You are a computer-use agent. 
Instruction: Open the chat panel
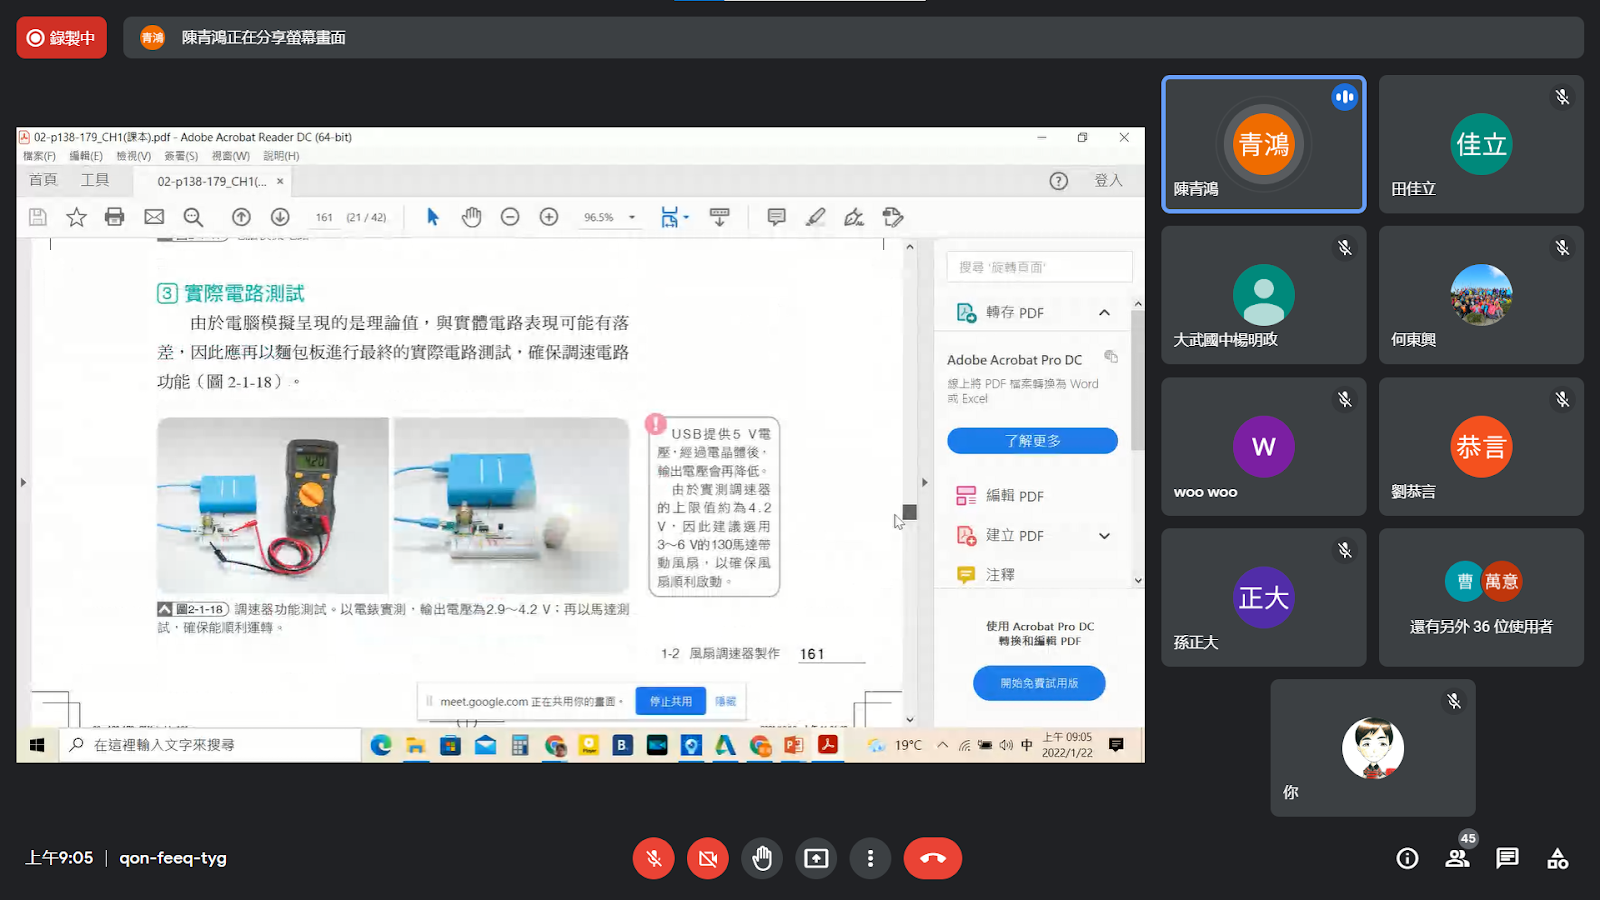tap(1507, 858)
